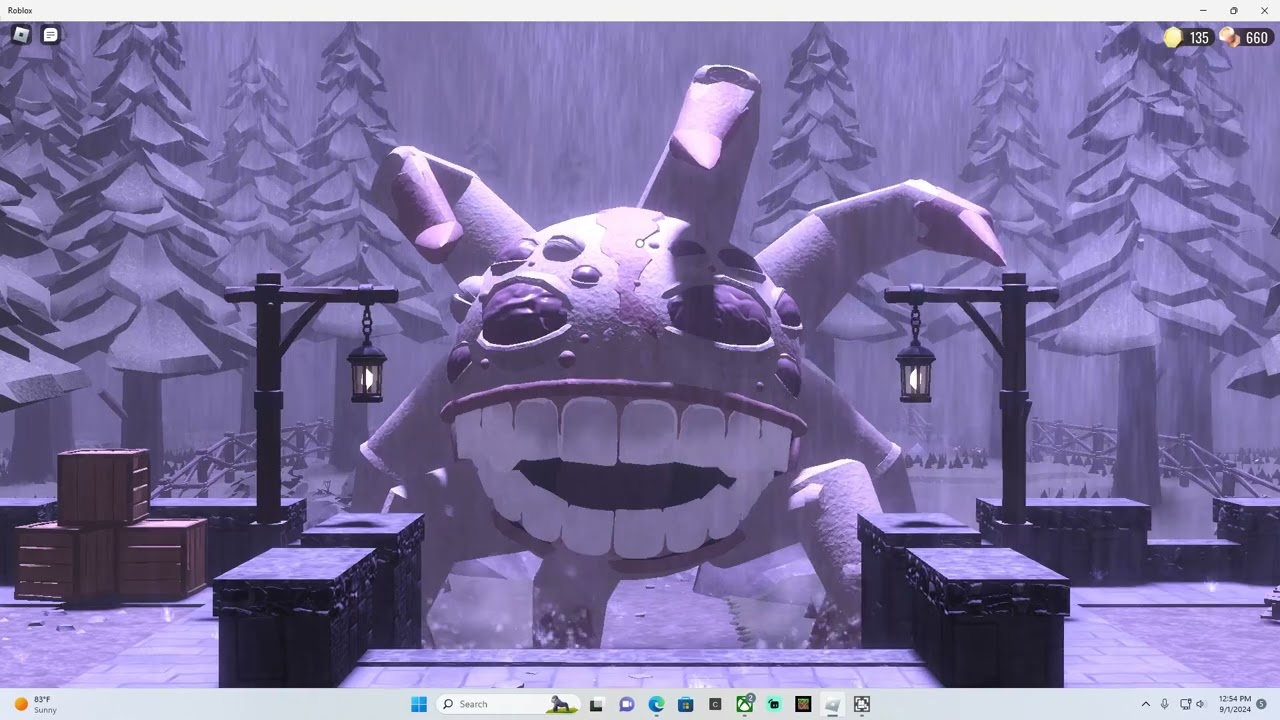Open the Xbox app on taskbar
The width and height of the screenshot is (1280, 720).
744,704
